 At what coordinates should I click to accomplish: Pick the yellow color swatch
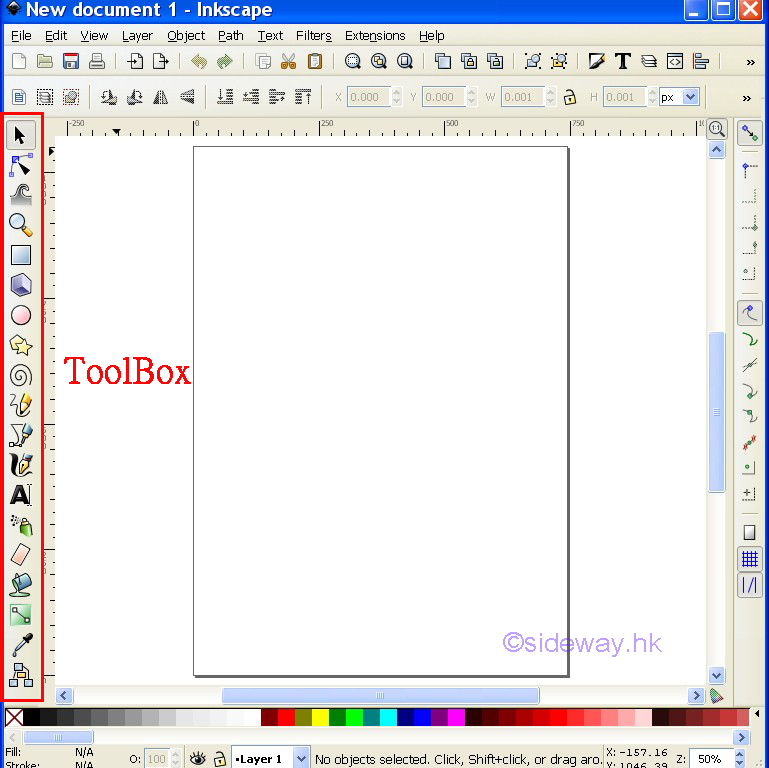(x=320, y=717)
